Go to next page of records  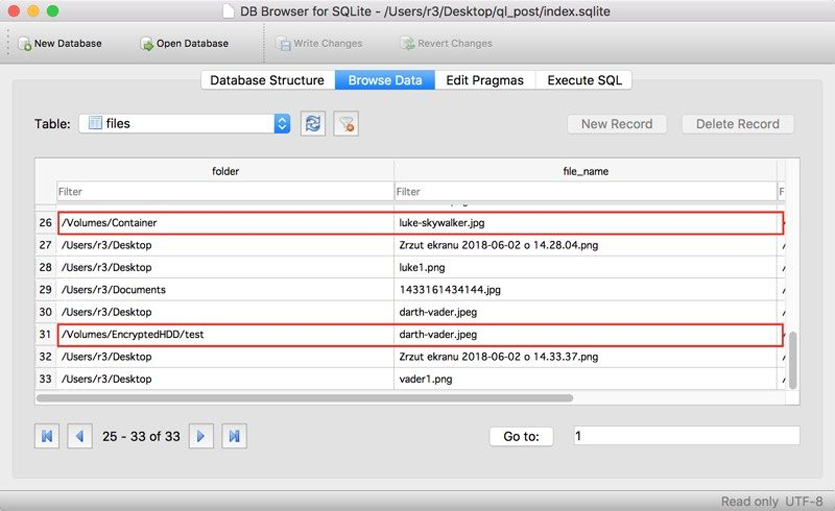[201, 436]
